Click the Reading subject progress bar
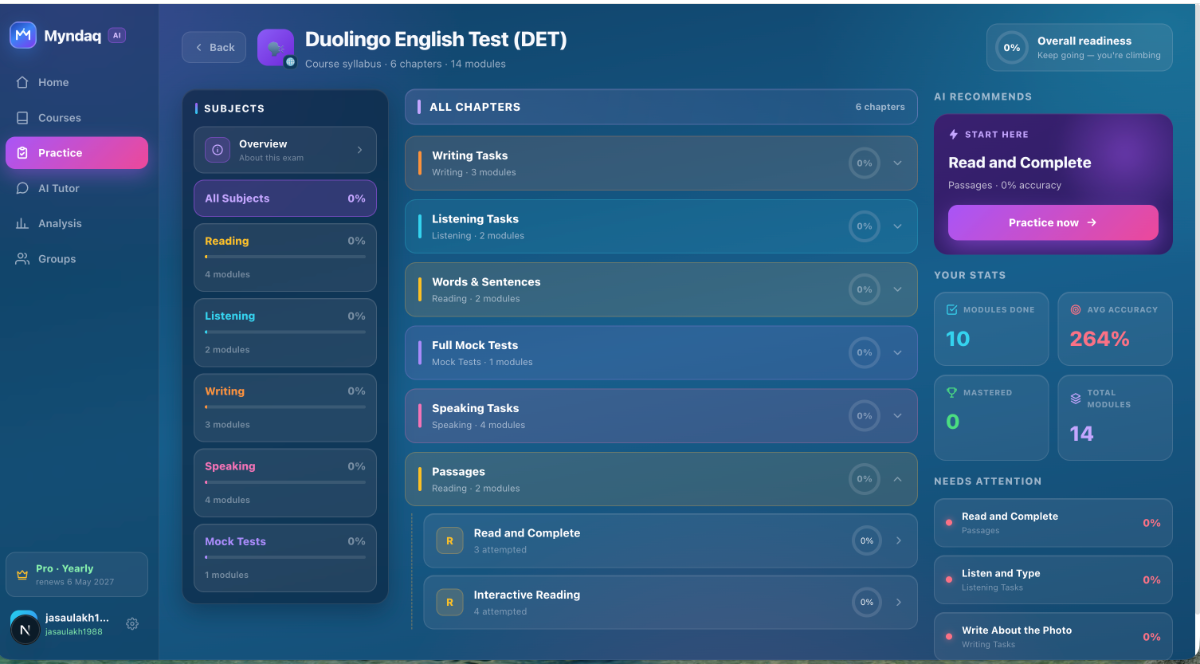The width and height of the screenshot is (1200, 664). tap(285, 257)
